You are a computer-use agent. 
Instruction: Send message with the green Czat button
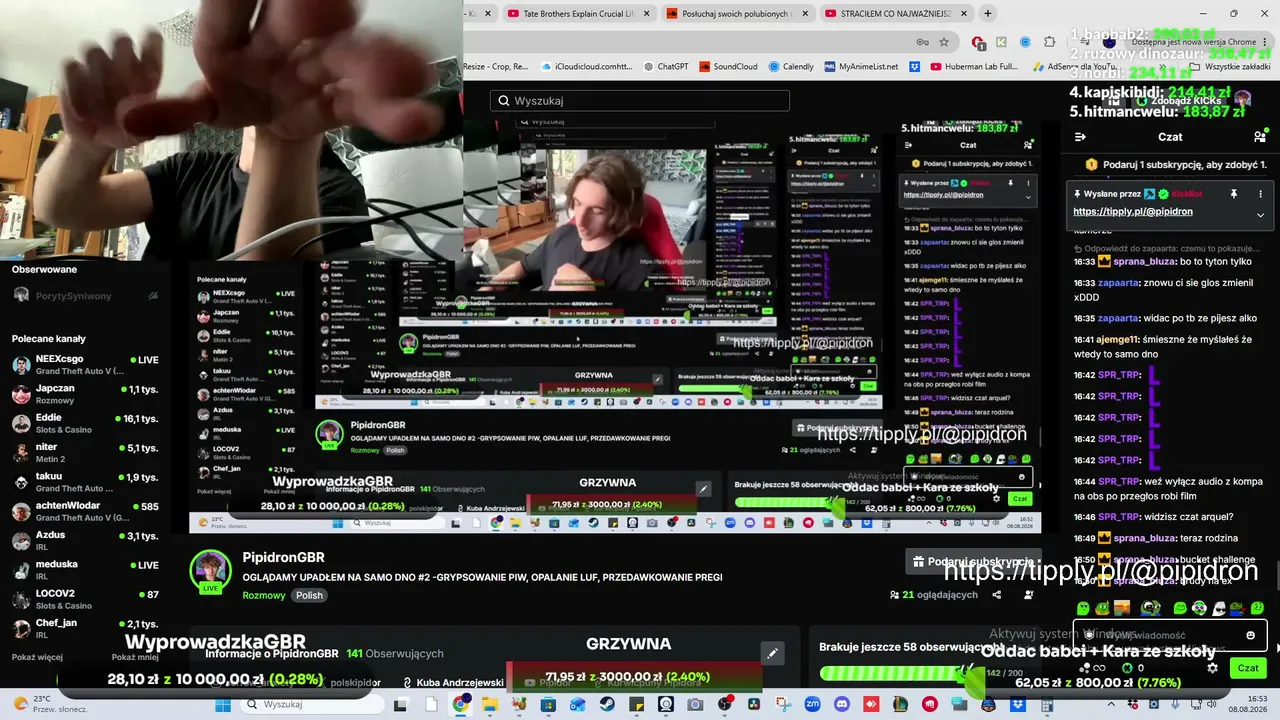point(1248,668)
